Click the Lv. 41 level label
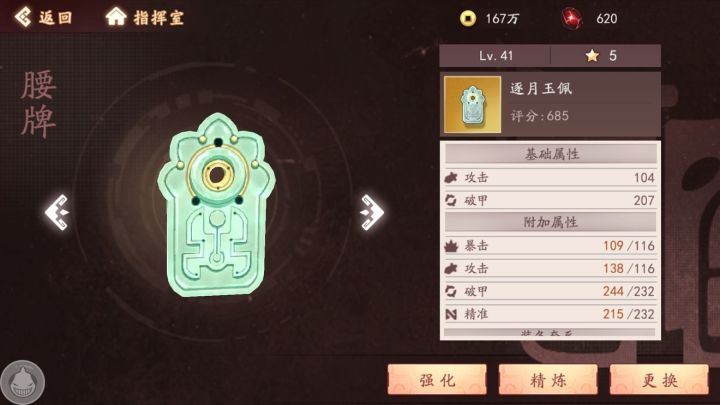 (x=496, y=56)
